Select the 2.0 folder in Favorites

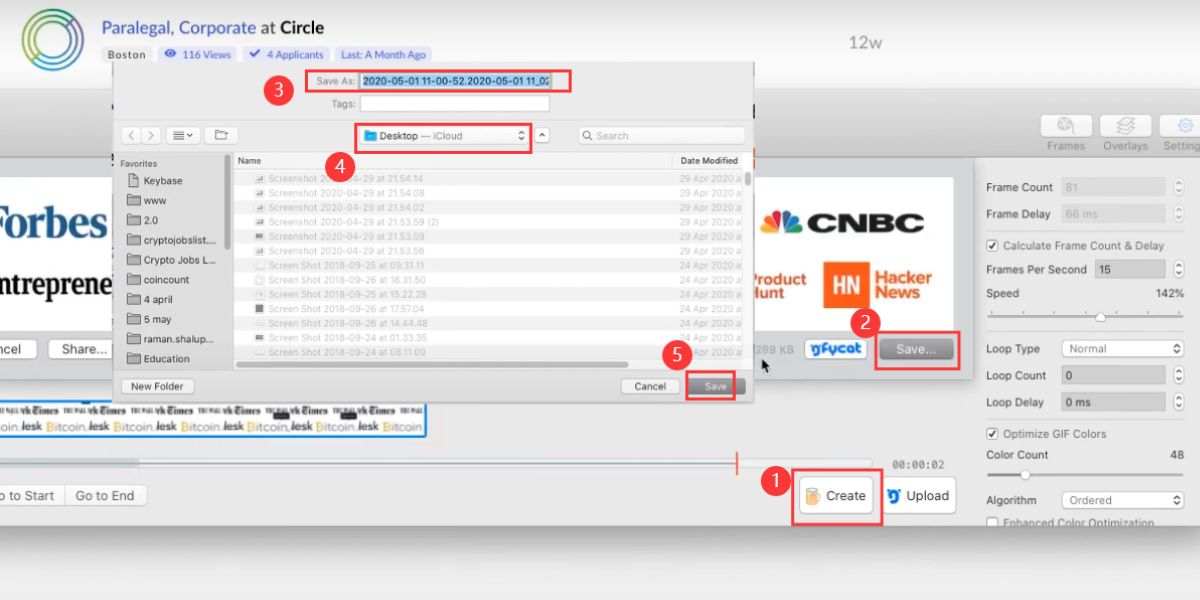point(143,220)
